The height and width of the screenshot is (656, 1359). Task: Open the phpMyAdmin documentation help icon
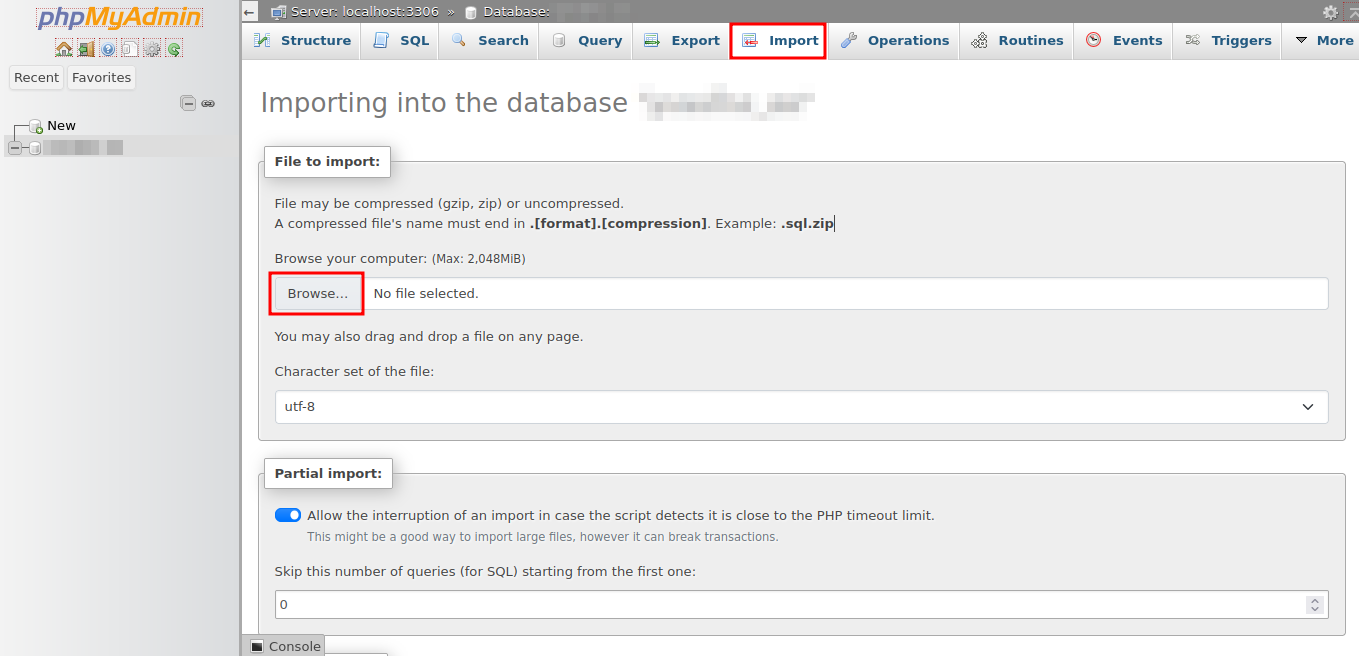[x=108, y=49]
